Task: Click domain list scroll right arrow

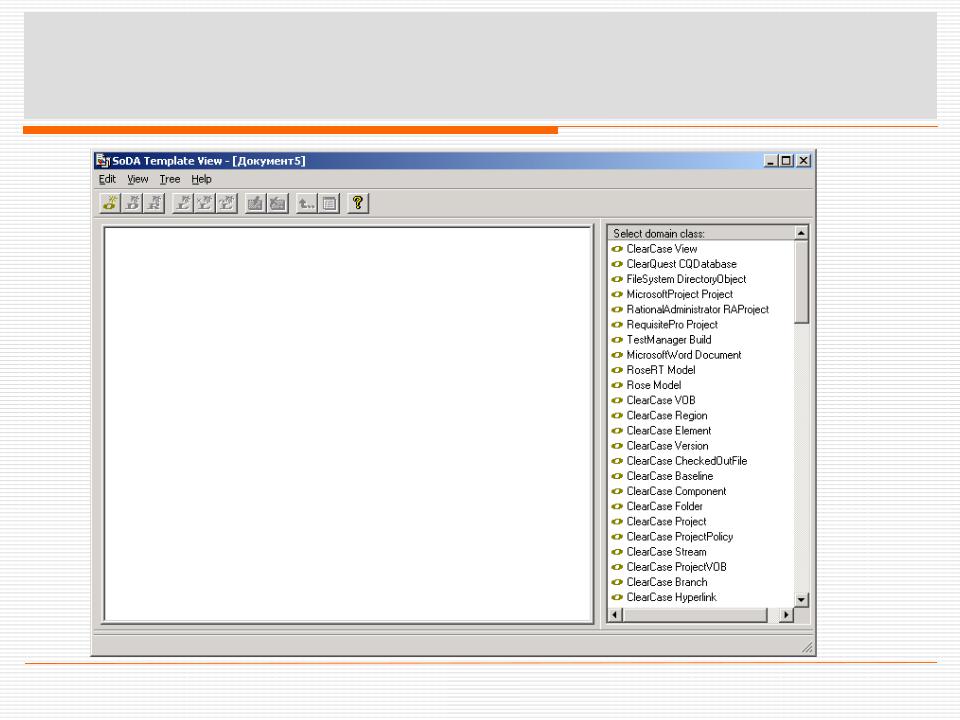Action: click(786, 615)
